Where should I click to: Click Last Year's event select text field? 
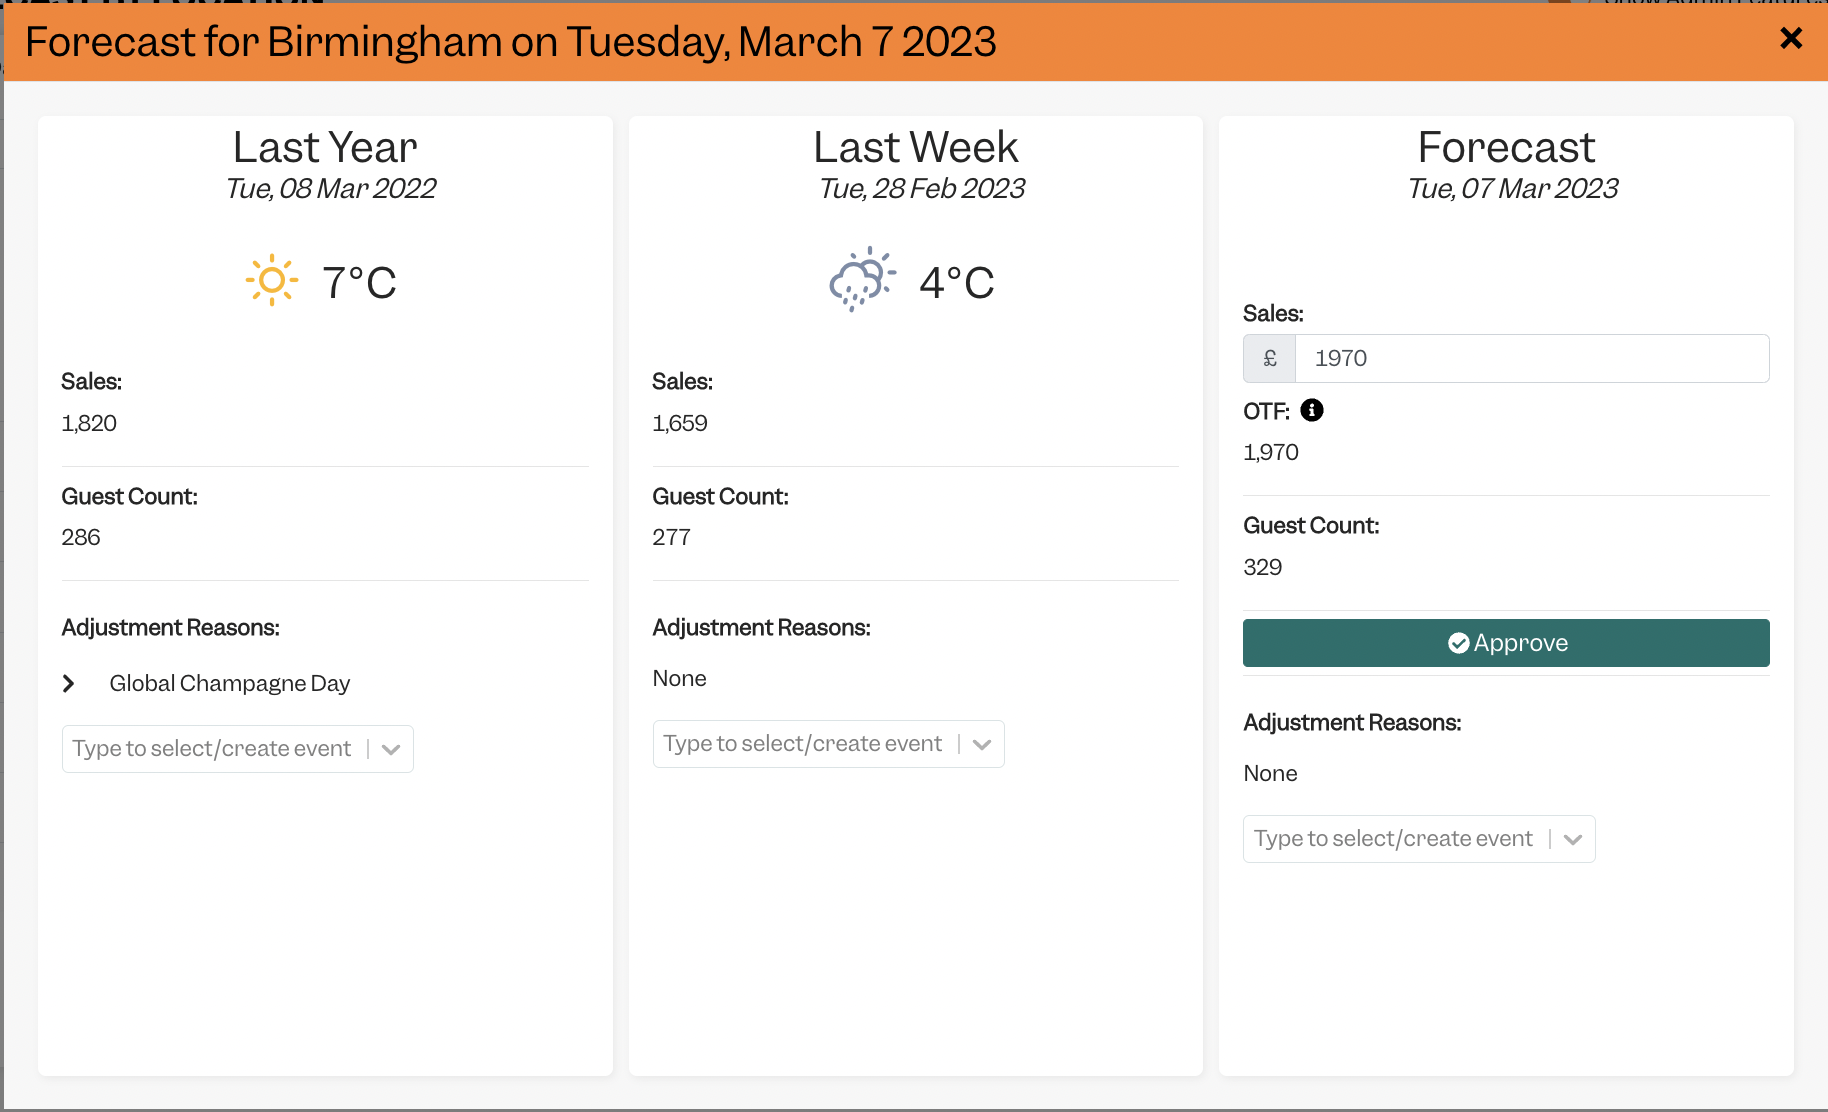(212, 749)
